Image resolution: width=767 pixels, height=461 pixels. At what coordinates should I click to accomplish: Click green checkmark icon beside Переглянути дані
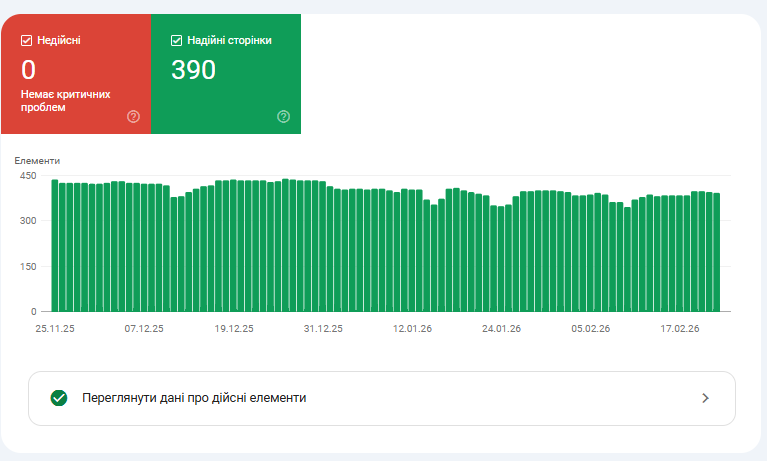coord(59,398)
